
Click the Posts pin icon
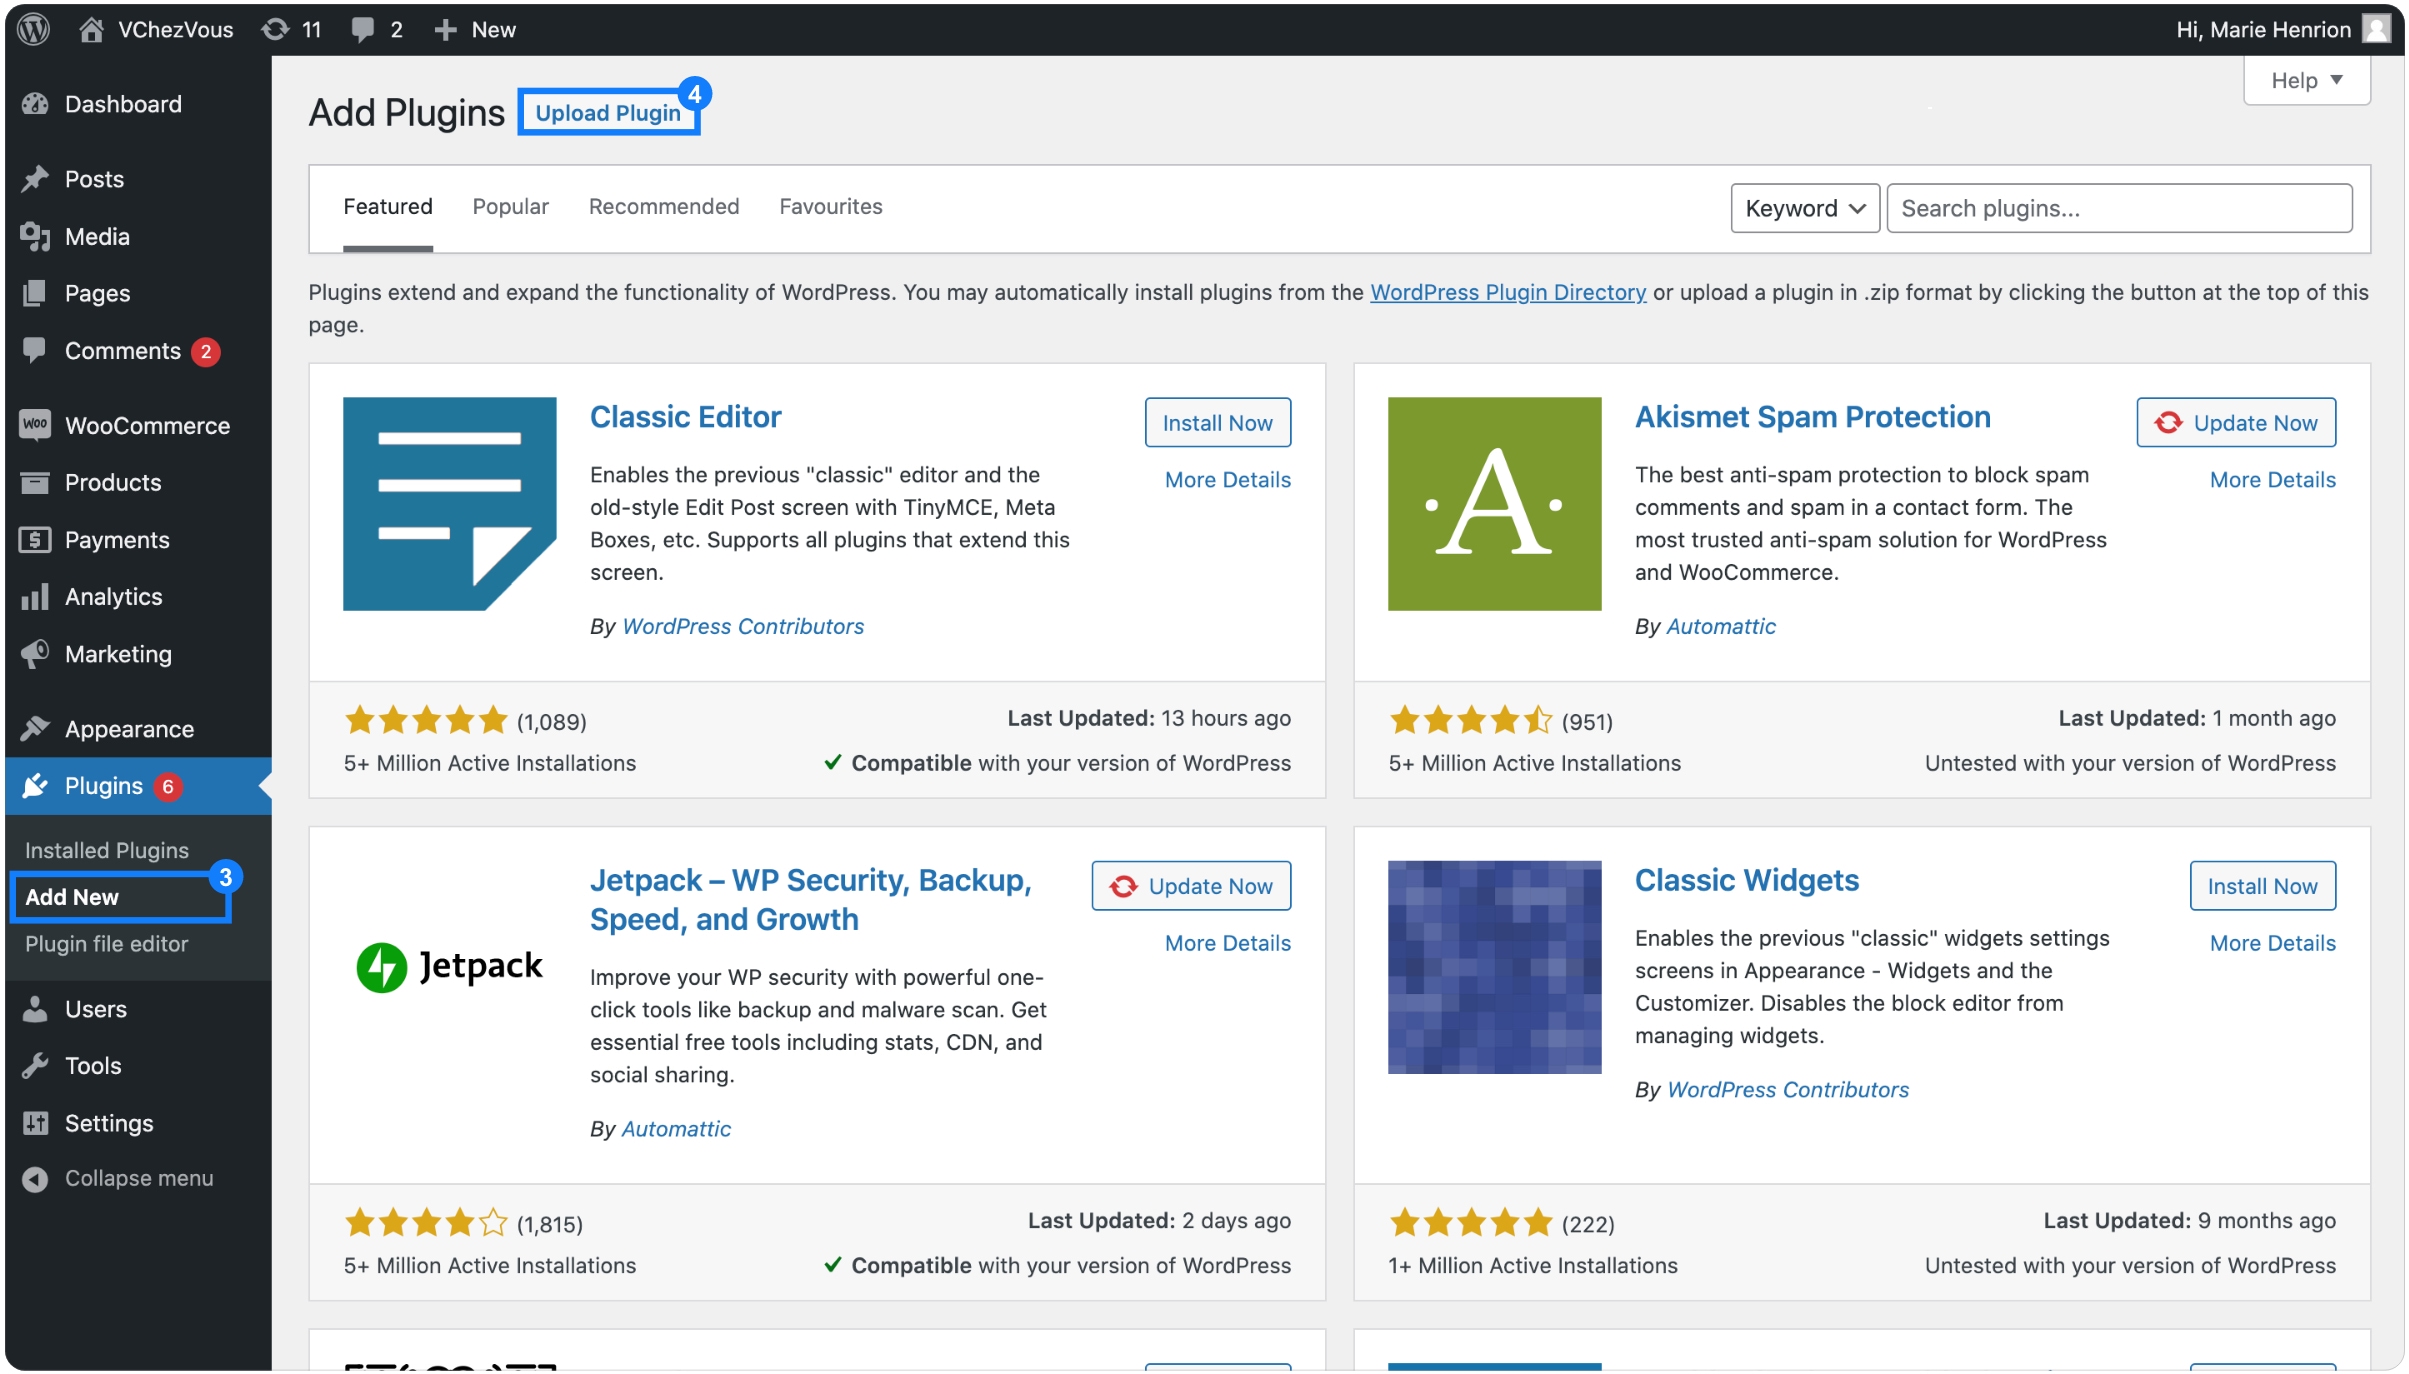(35, 179)
